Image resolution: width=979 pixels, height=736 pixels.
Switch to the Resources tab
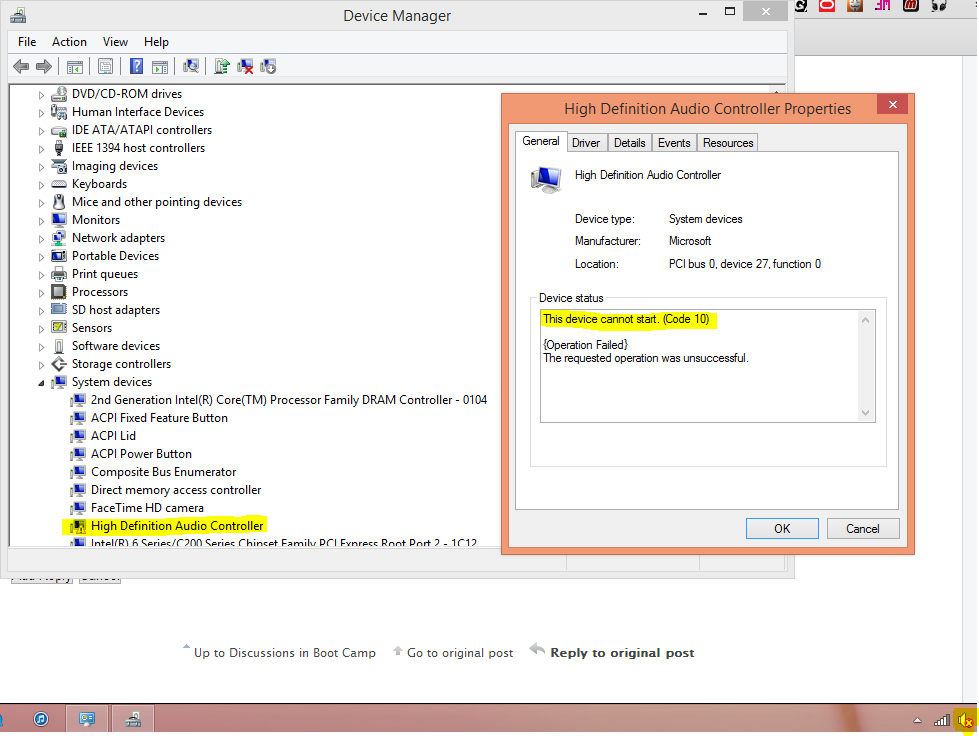[x=728, y=143]
